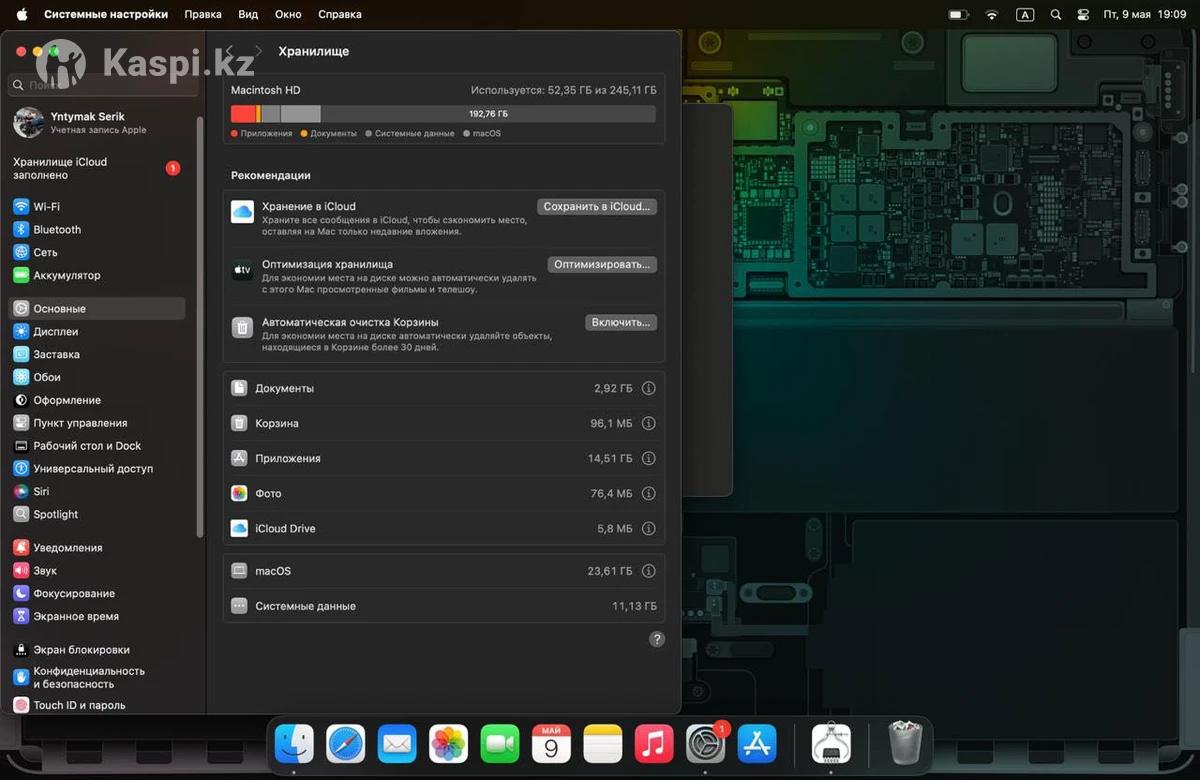
Task: Open input source menu in the menu bar
Action: pyautogui.click(x=1025, y=15)
